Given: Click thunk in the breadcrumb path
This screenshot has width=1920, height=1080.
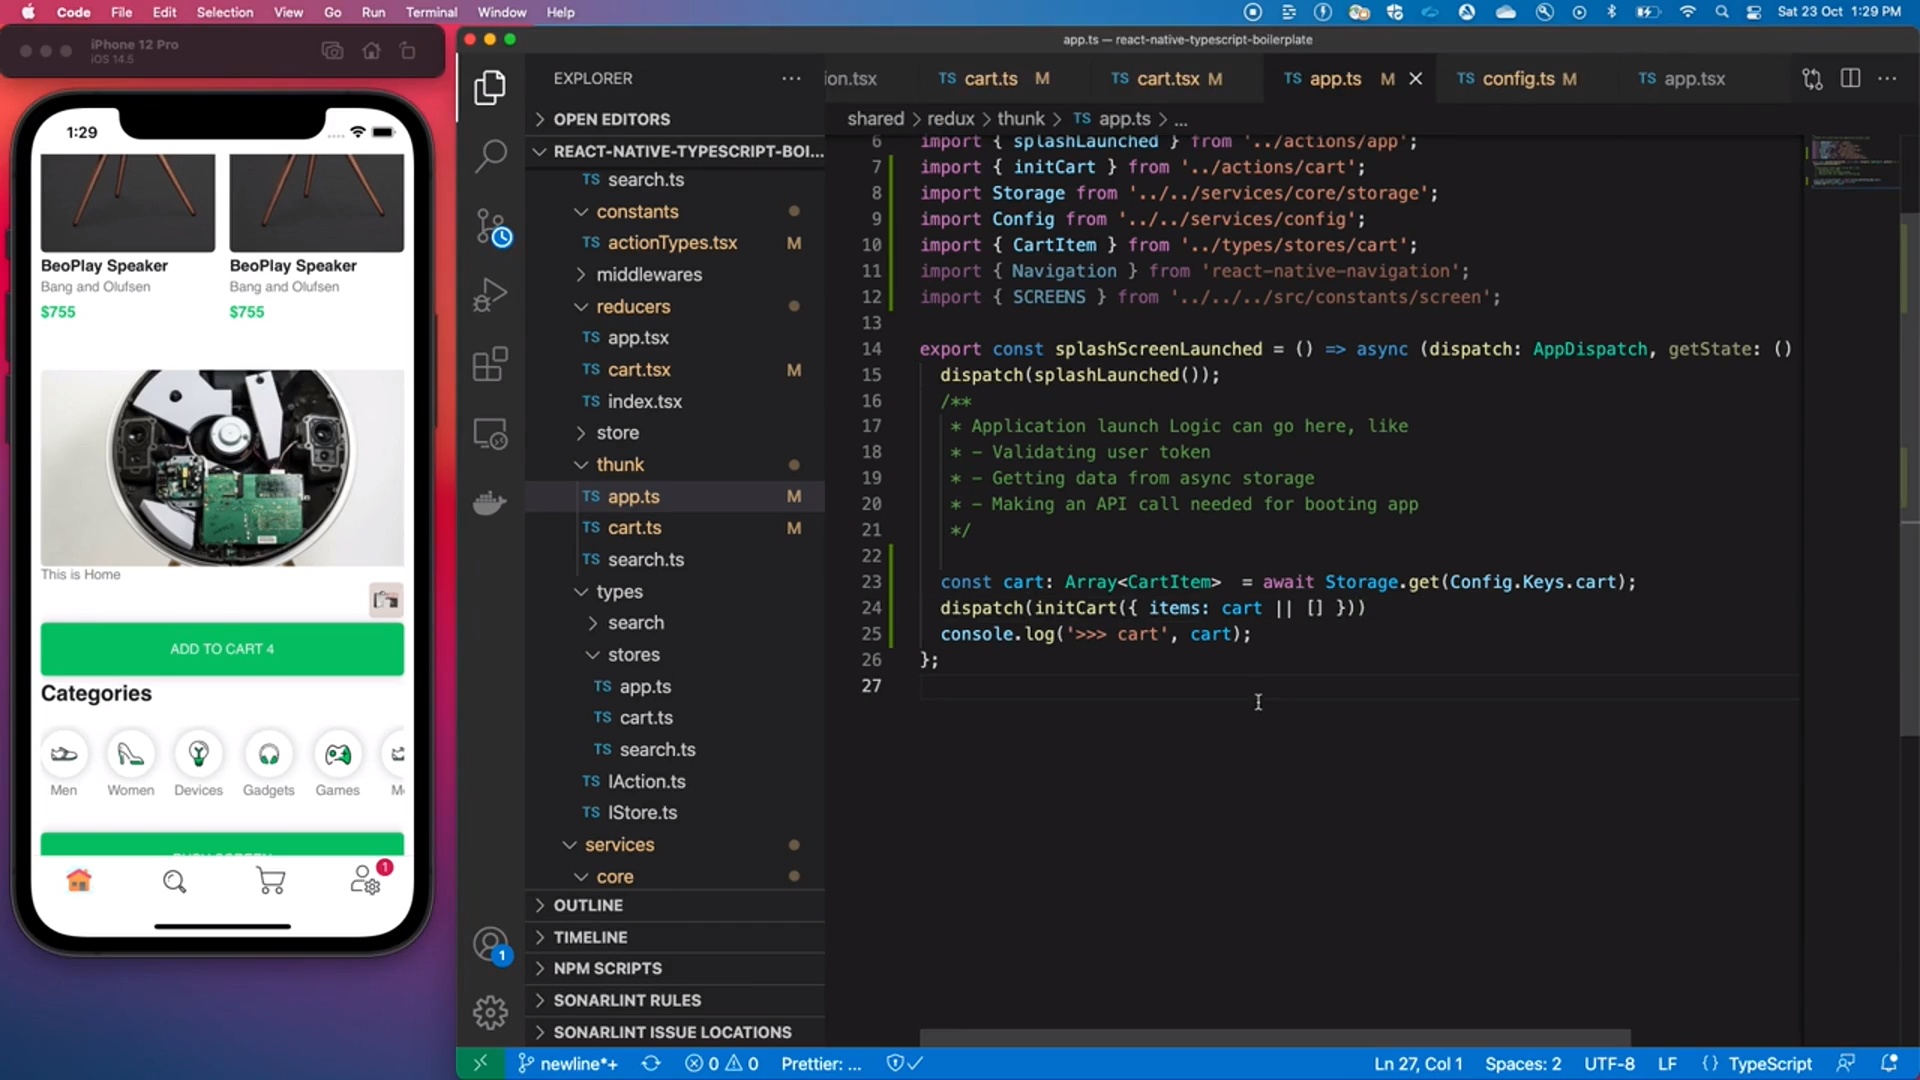Looking at the screenshot, I should coord(1021,118).
